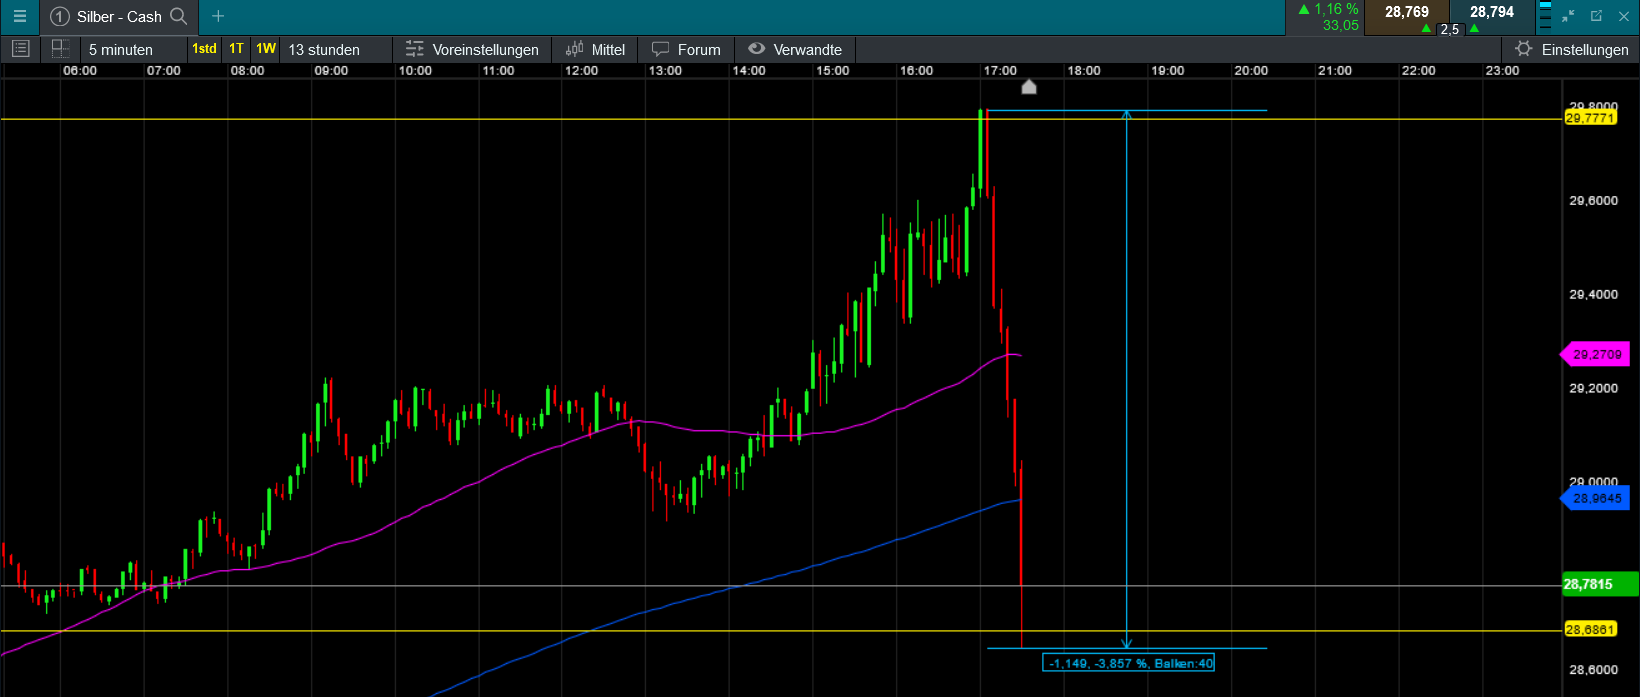Click the measurement label -1,149, -3,857 %
1640x697 pixels.
(x=1129, y=663)
